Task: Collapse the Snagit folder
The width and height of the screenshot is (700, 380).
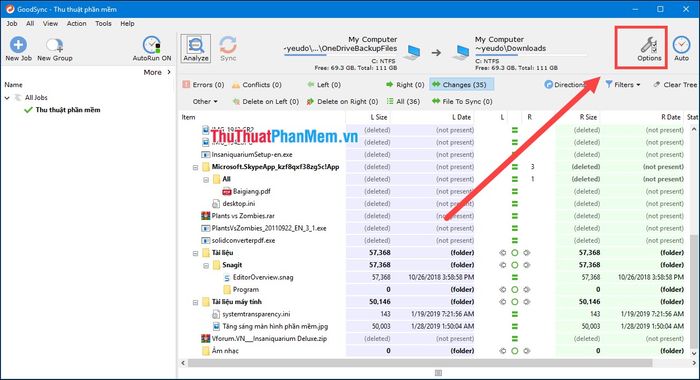Action: pos(206,265)
